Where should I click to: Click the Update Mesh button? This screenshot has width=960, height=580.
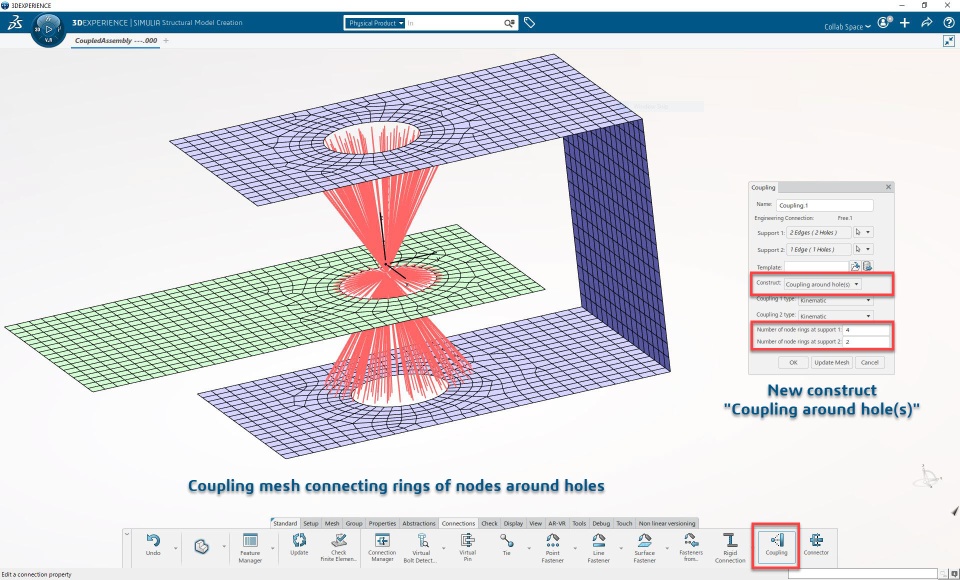click(x=831, y=363)
